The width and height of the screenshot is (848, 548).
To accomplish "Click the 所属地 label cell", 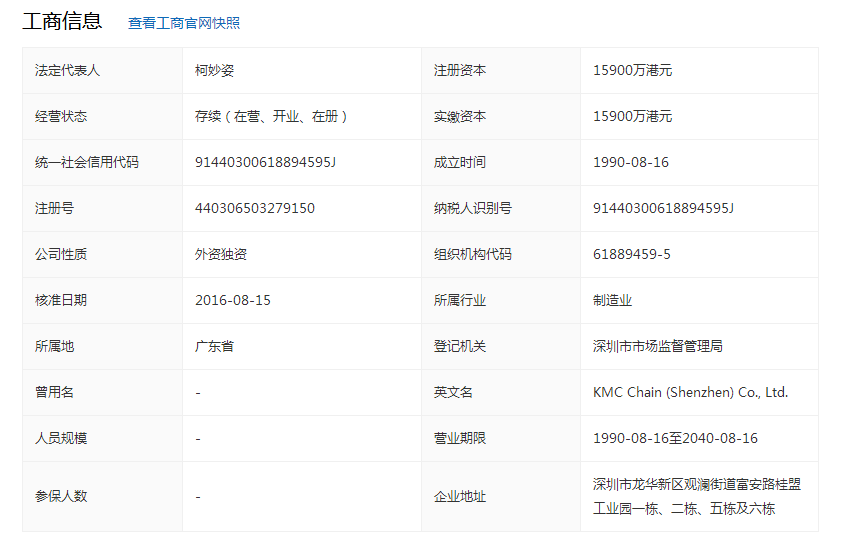I will coord(103,346).
